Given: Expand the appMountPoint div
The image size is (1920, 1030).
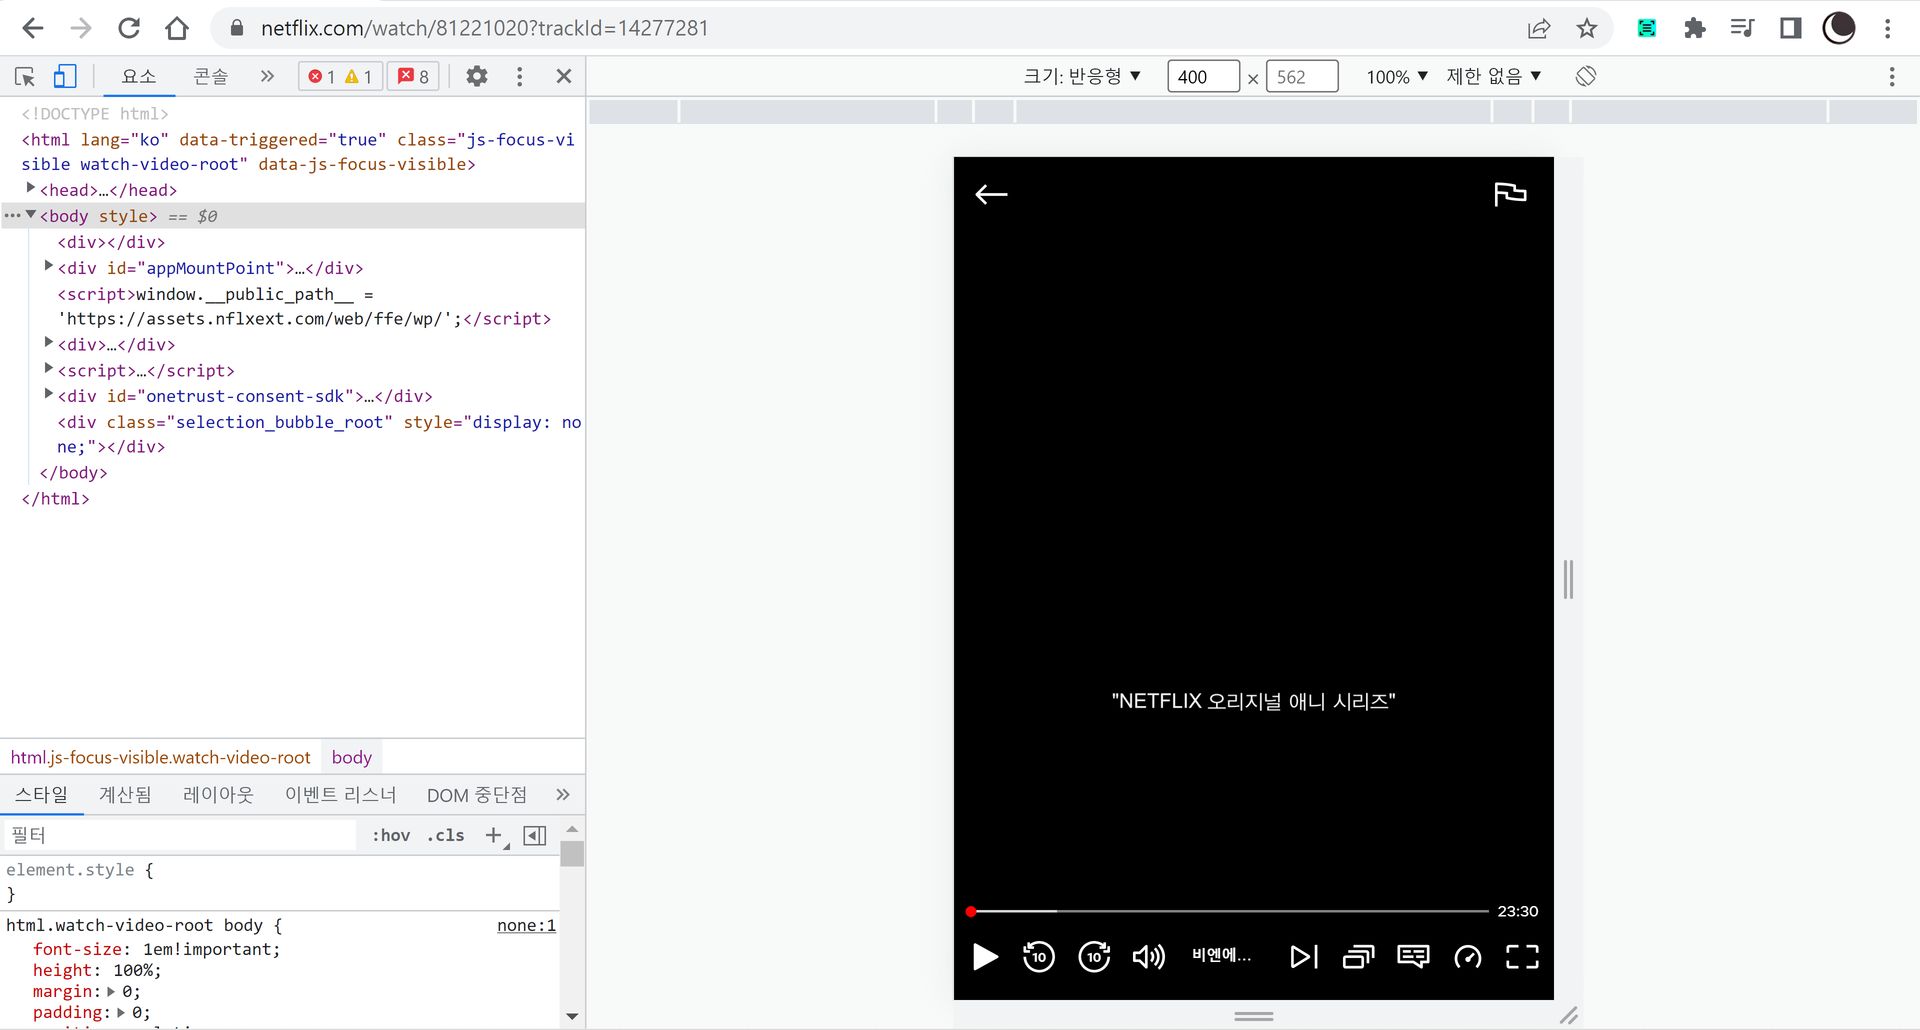Looking at the screenshot, I should (49, 266).
